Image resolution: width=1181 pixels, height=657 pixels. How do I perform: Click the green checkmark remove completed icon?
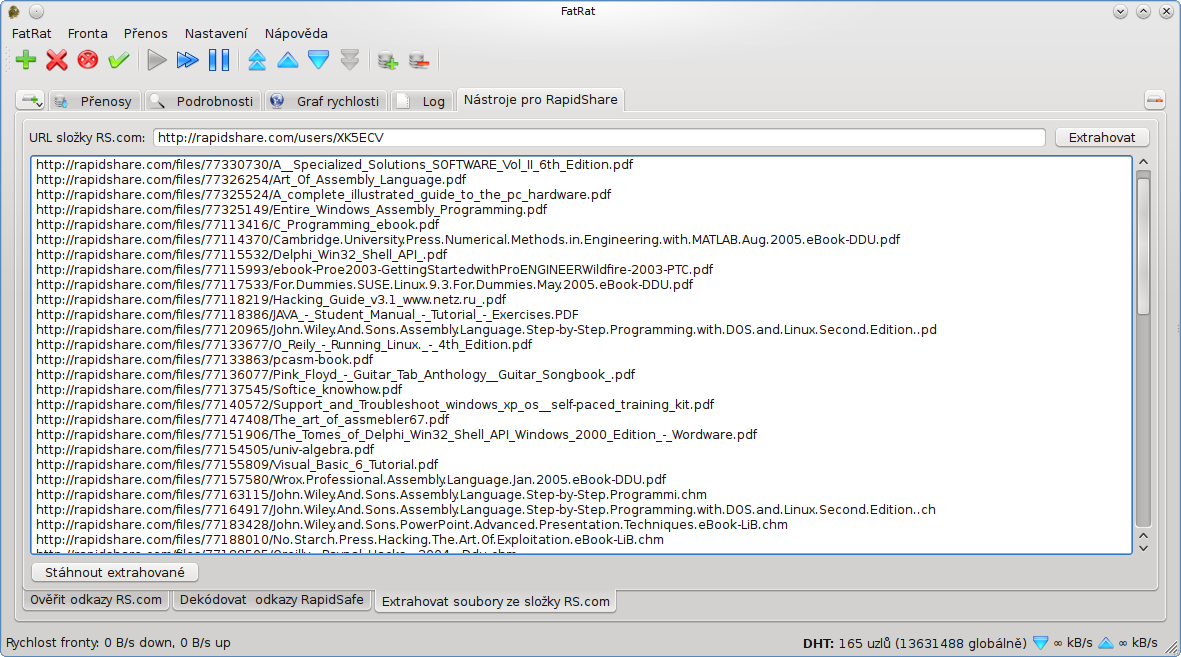[118, 60]
